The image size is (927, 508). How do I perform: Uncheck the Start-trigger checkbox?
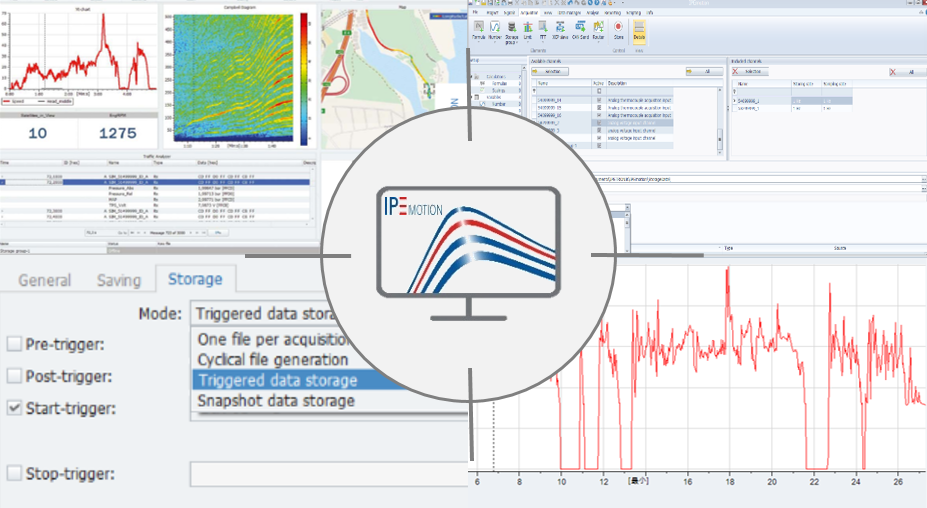click(14, 407)
